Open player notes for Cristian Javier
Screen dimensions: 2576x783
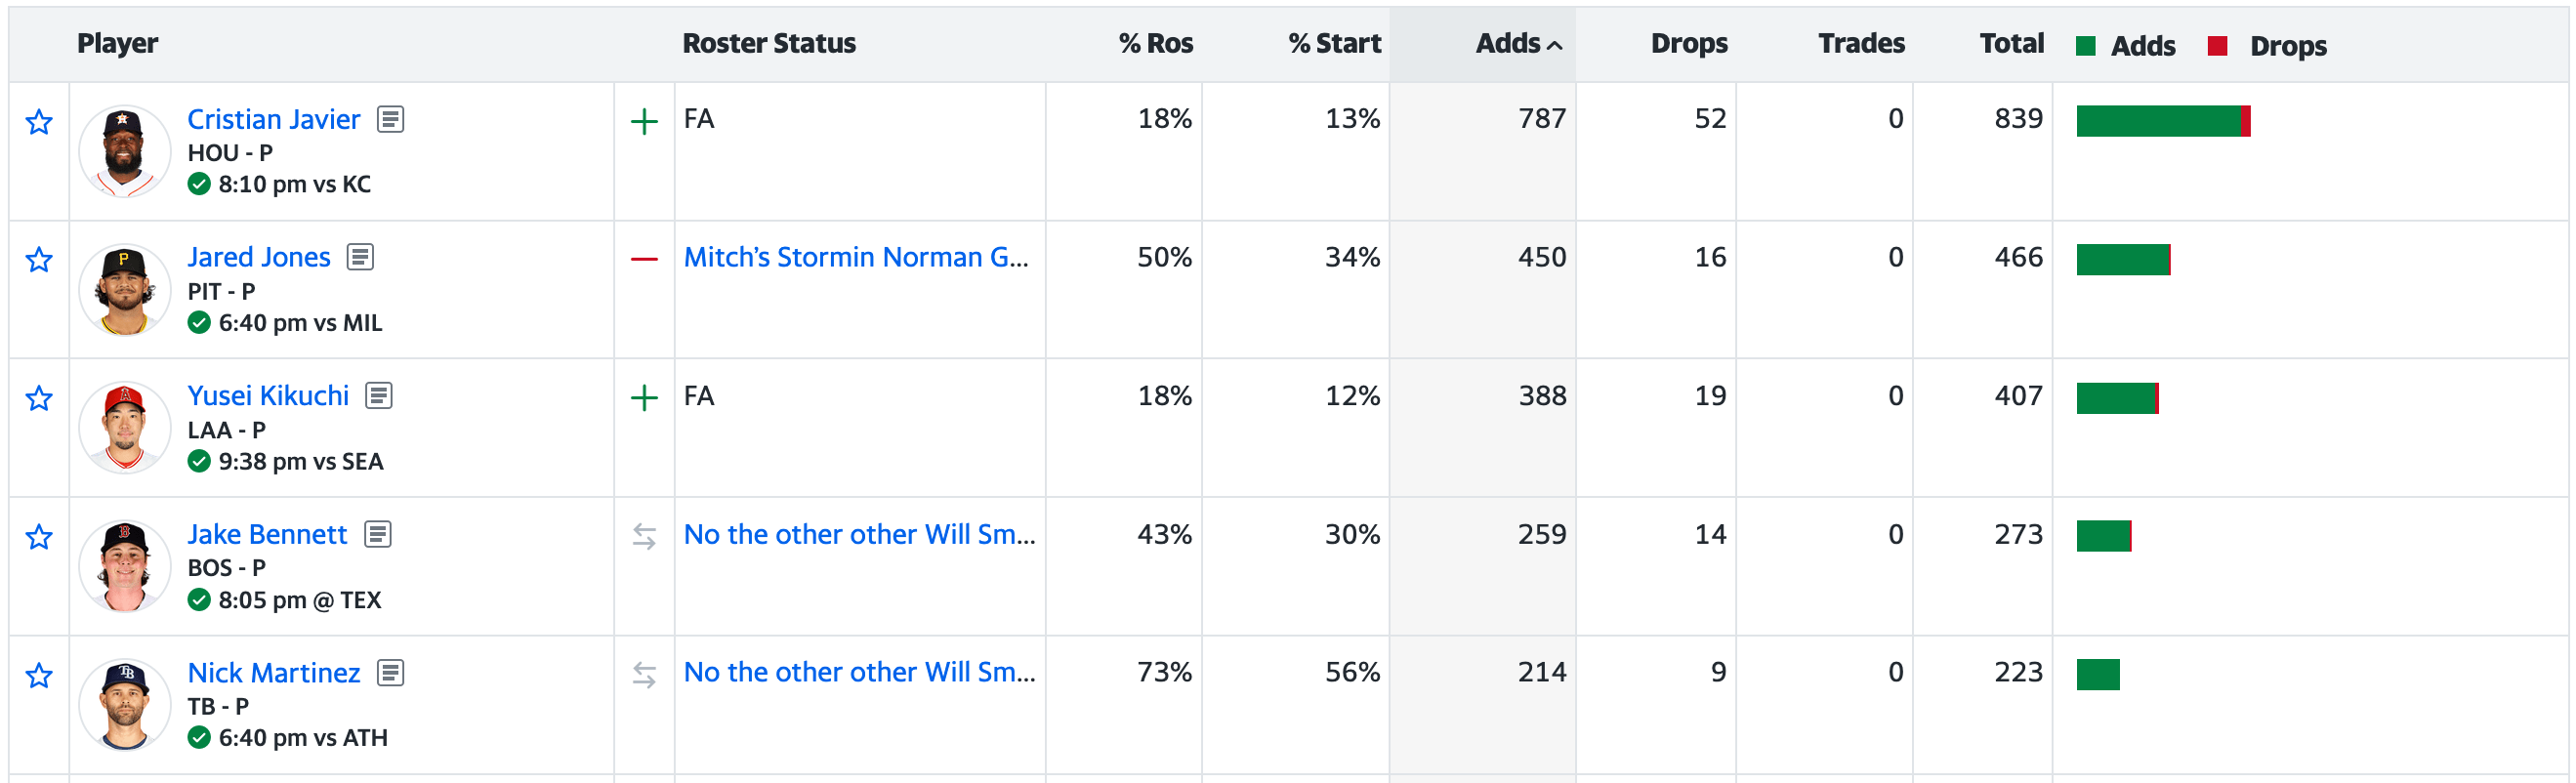(x=390, y=120)
